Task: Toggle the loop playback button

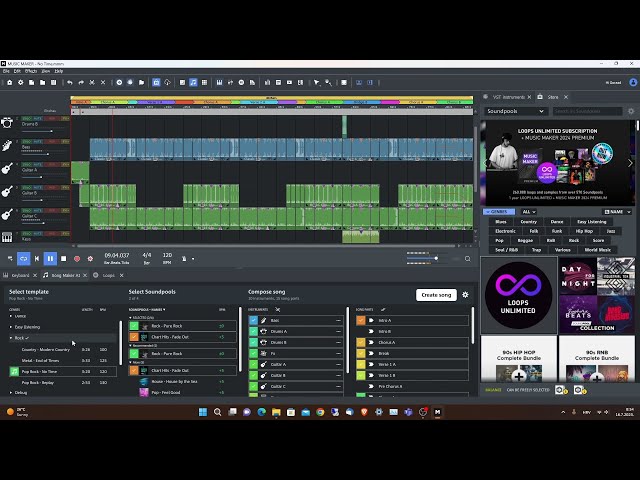Action: (24, 259)
